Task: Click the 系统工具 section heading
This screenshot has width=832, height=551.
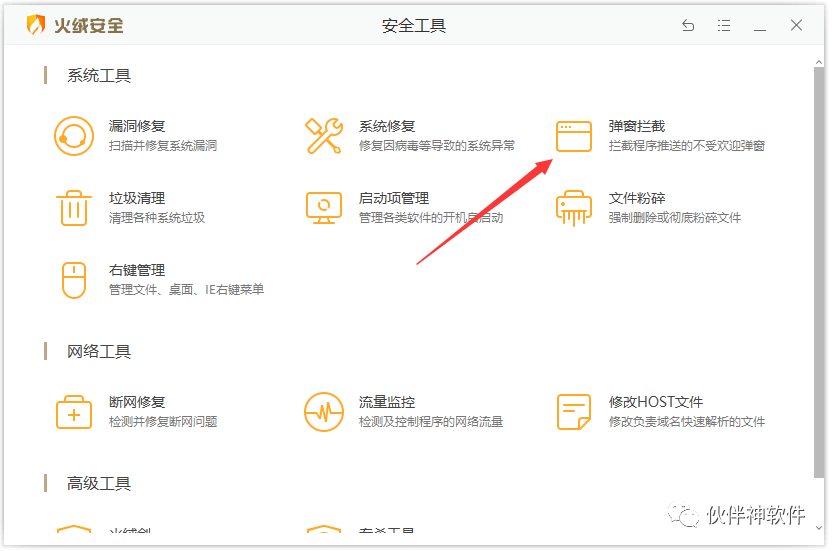Action: click(x=99, y=75)
